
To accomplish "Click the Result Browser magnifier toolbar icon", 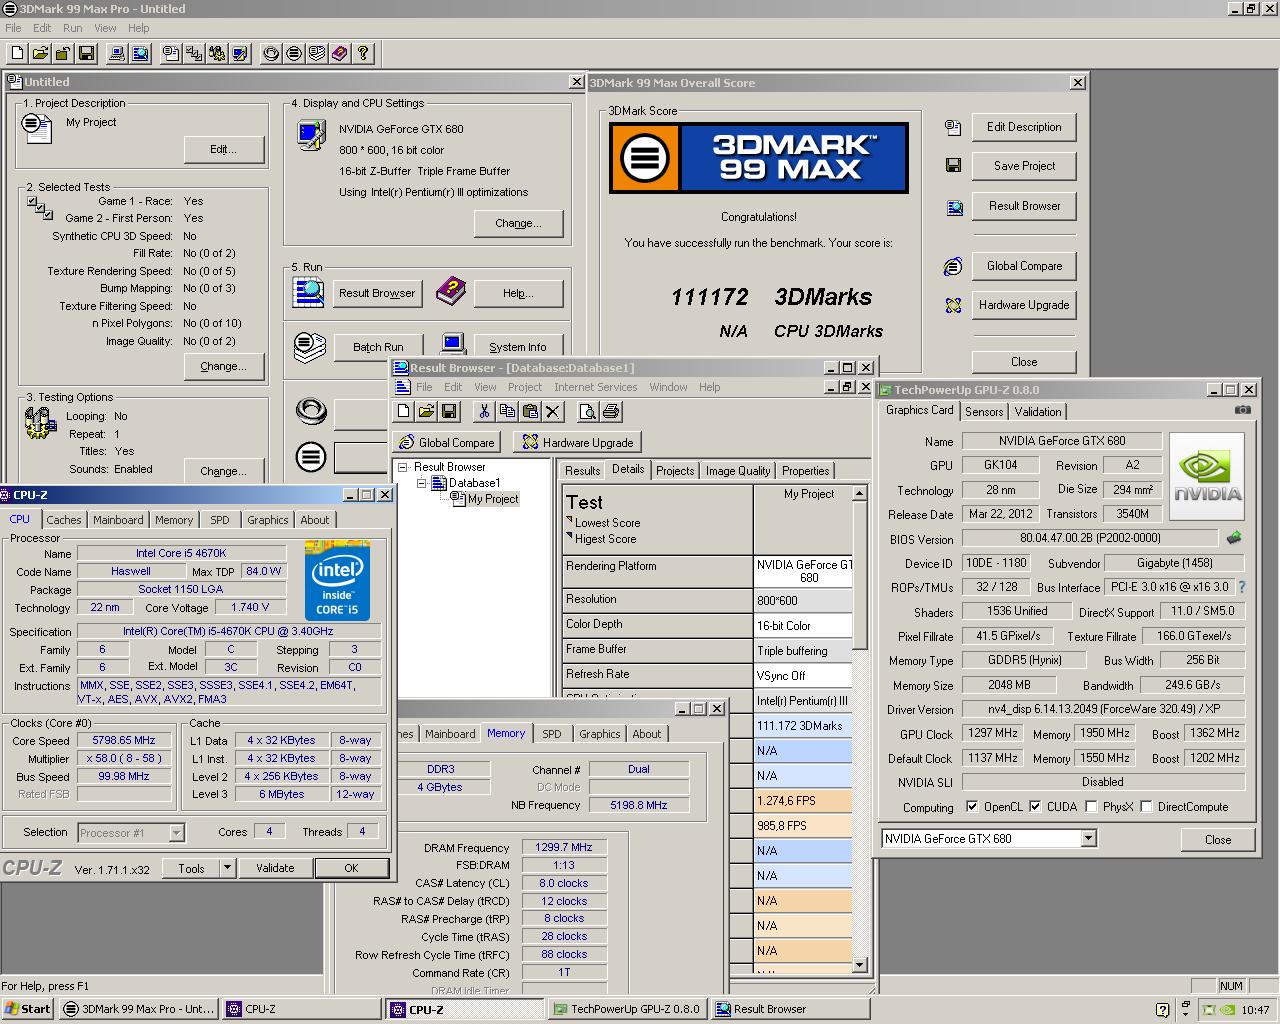I will [x=141, y=53].
